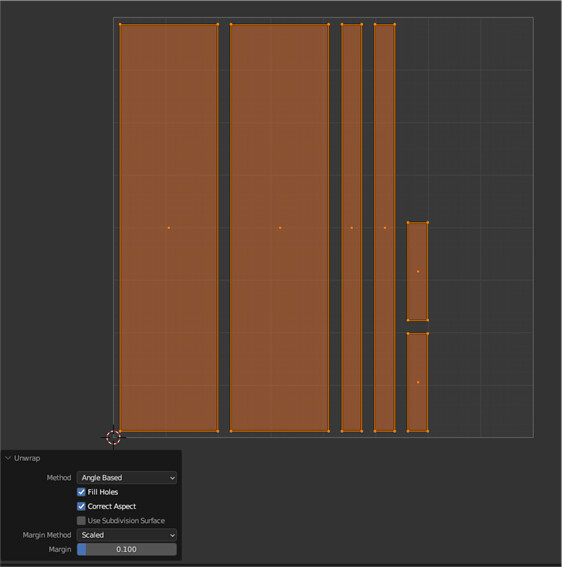The image size is (562, 567).
Task: Disable the Fill Holes checkbox
Action: [81, 492]
